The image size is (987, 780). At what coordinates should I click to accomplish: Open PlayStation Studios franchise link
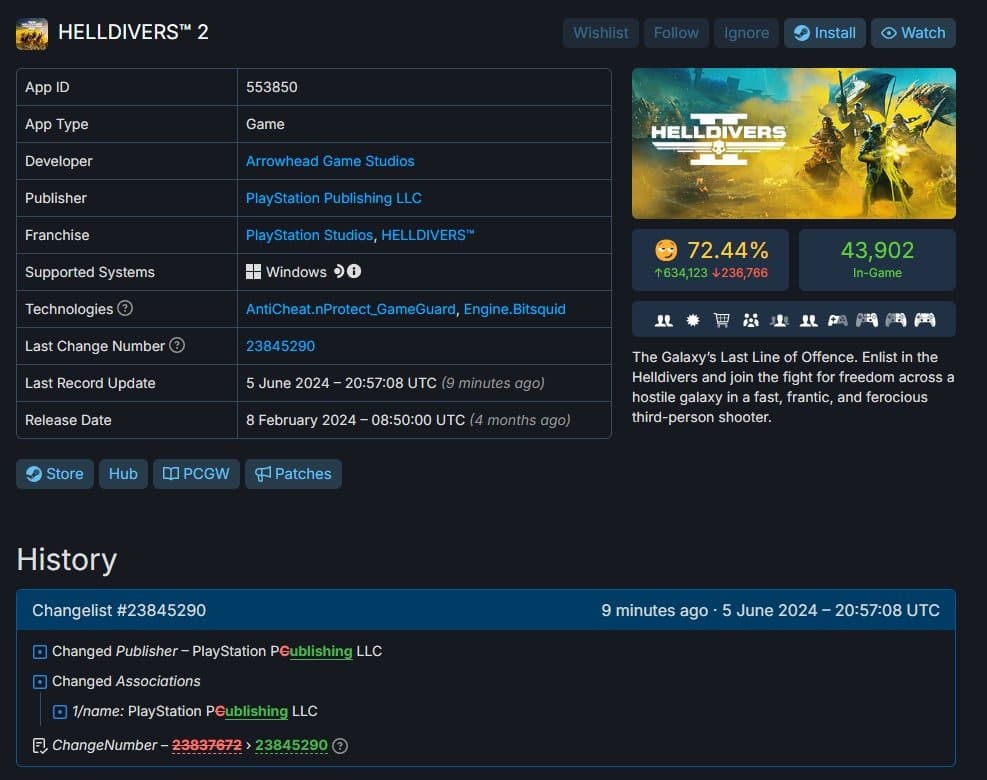click(x=309, y=235)
